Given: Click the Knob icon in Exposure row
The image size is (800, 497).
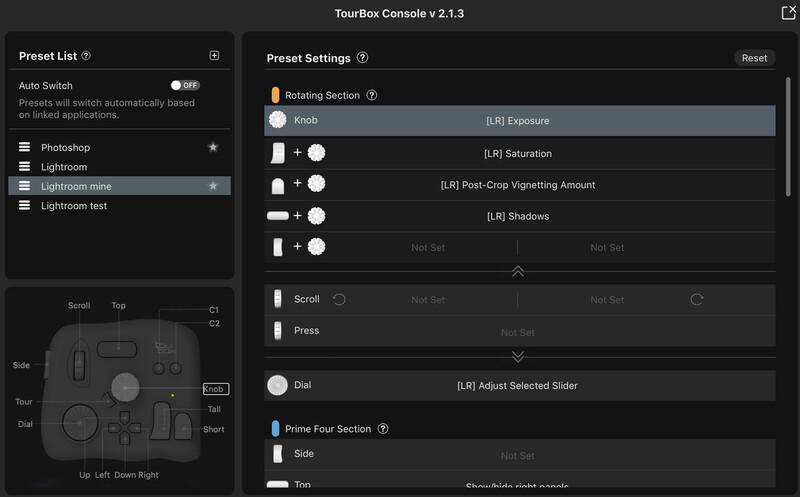Looking at the screenshot, I should [278, 120].
